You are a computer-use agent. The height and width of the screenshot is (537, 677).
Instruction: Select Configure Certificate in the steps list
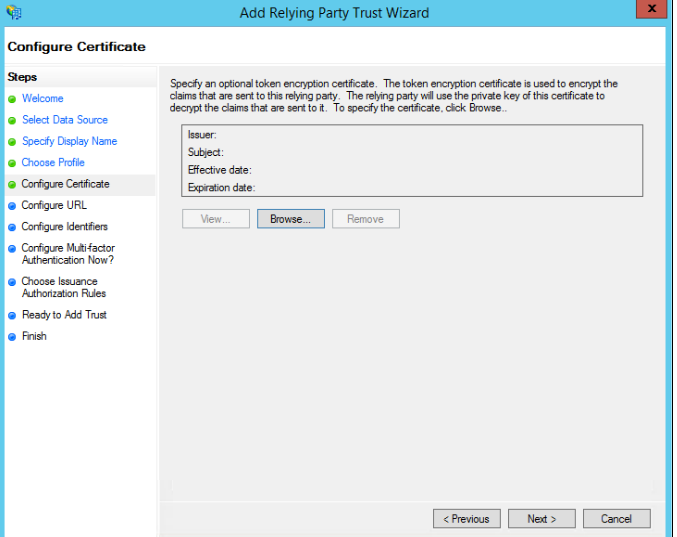point(65,184)
